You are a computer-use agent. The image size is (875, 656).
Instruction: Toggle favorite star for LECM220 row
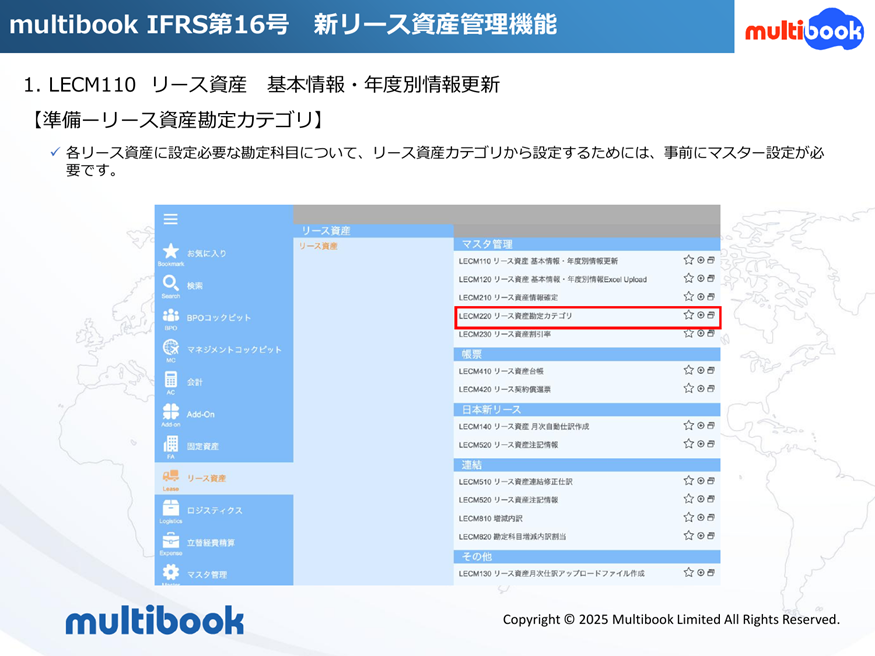(689, 315)
